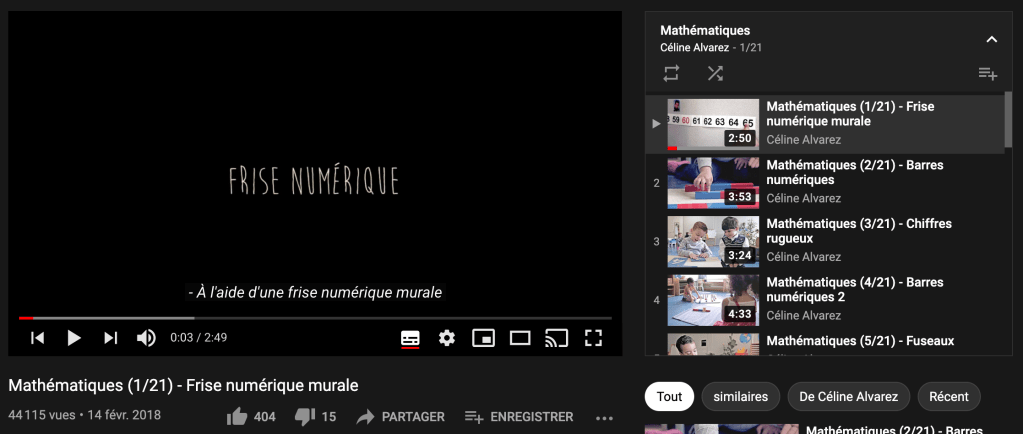The image size is (1023, 434).
Task: Enter fullscreen mode
Action: click(593, 338)
